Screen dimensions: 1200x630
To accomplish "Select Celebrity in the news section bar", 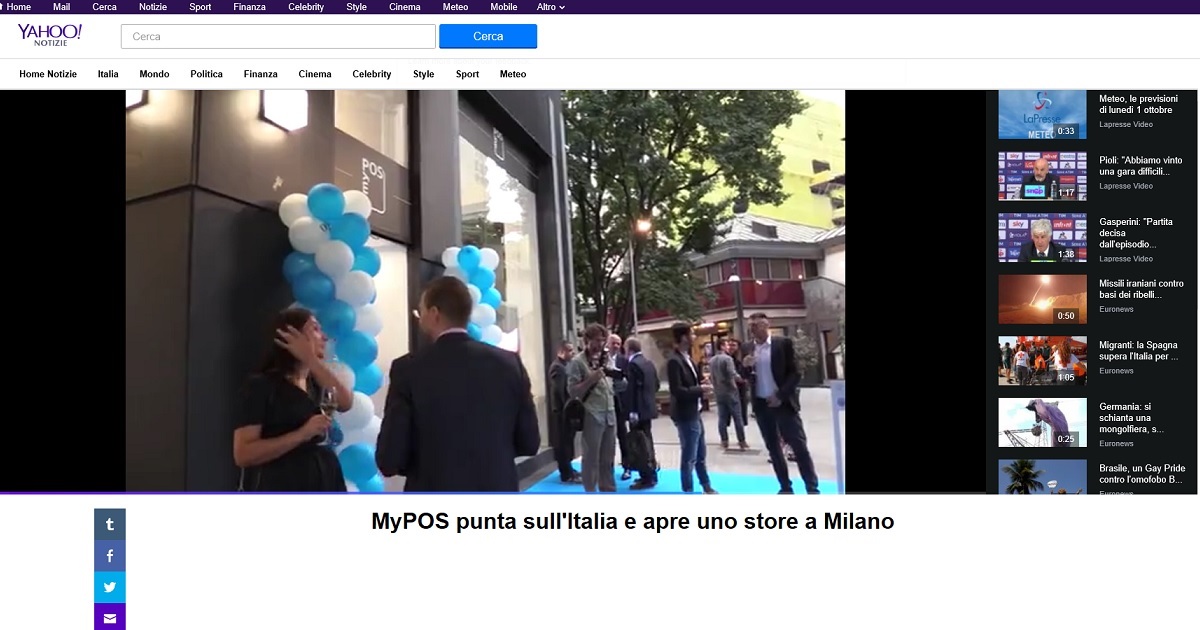I will (x=372, y=74).
